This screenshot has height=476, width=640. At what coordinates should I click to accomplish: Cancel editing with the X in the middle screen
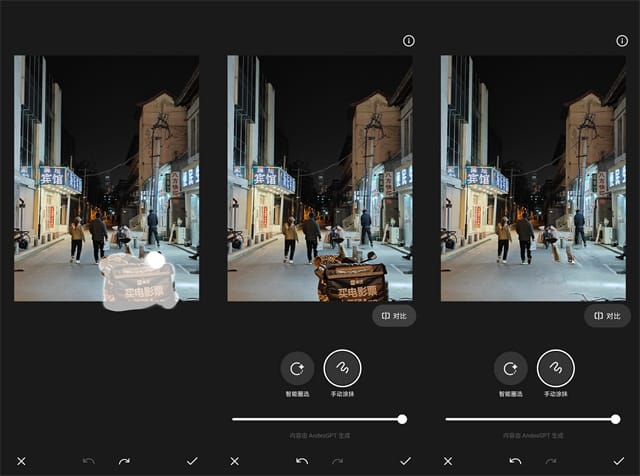pyautogui.click(x=234, y=461)
